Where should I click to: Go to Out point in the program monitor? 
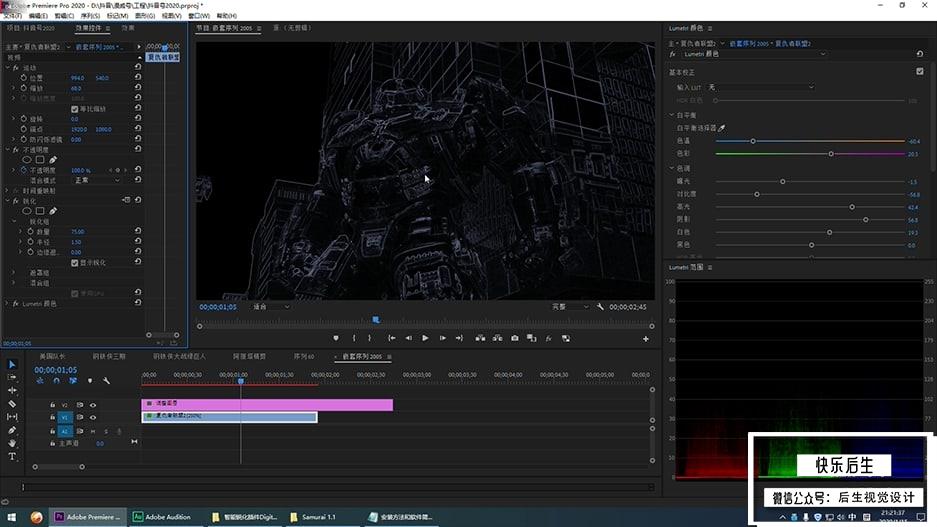coord(460,338)
